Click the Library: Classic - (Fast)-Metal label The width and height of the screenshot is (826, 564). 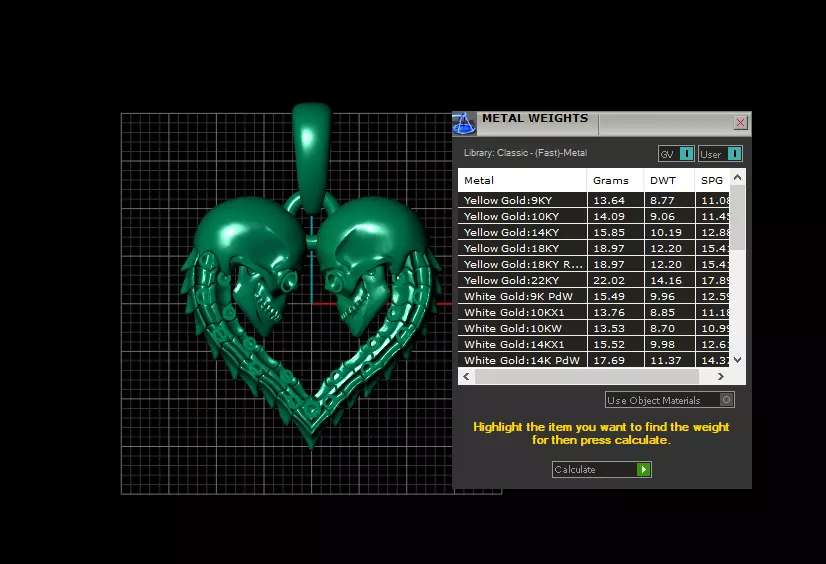(525, 153)
